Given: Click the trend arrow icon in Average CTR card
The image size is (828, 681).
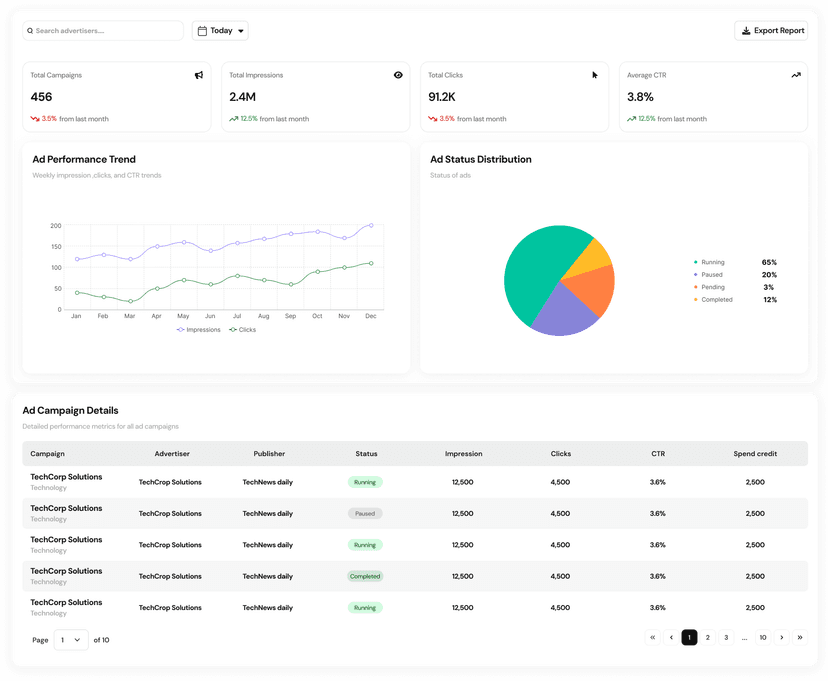Looking at the screenshot, I should tap(796, 75).
